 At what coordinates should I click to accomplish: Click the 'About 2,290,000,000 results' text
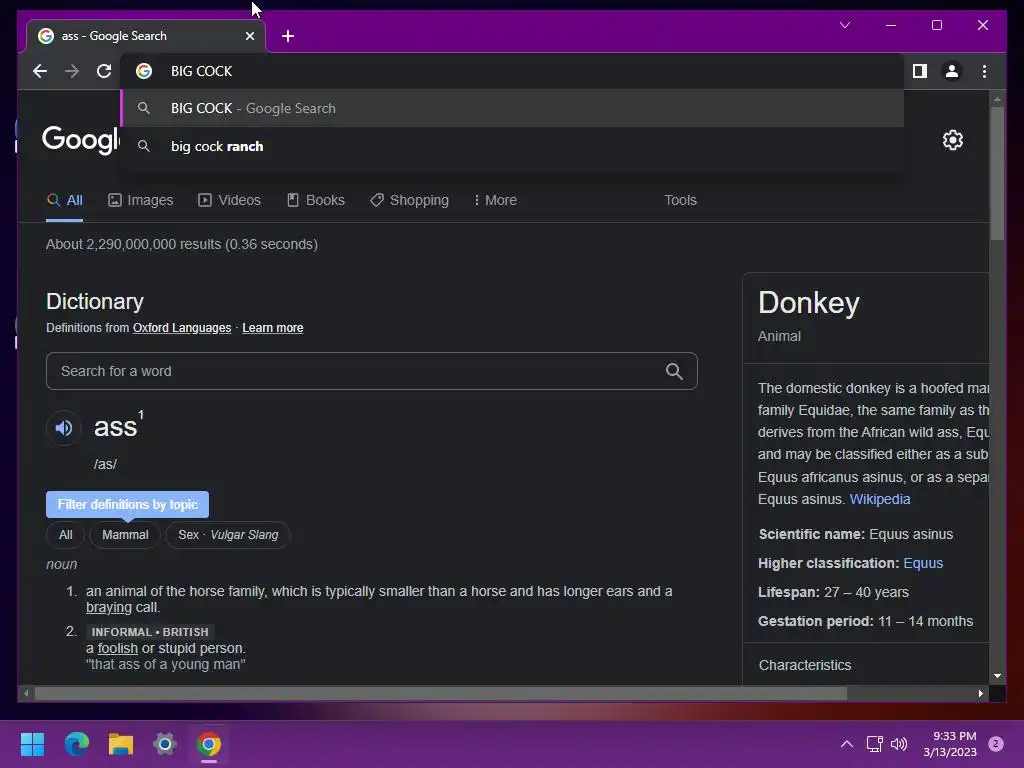(x=182, y=244)
